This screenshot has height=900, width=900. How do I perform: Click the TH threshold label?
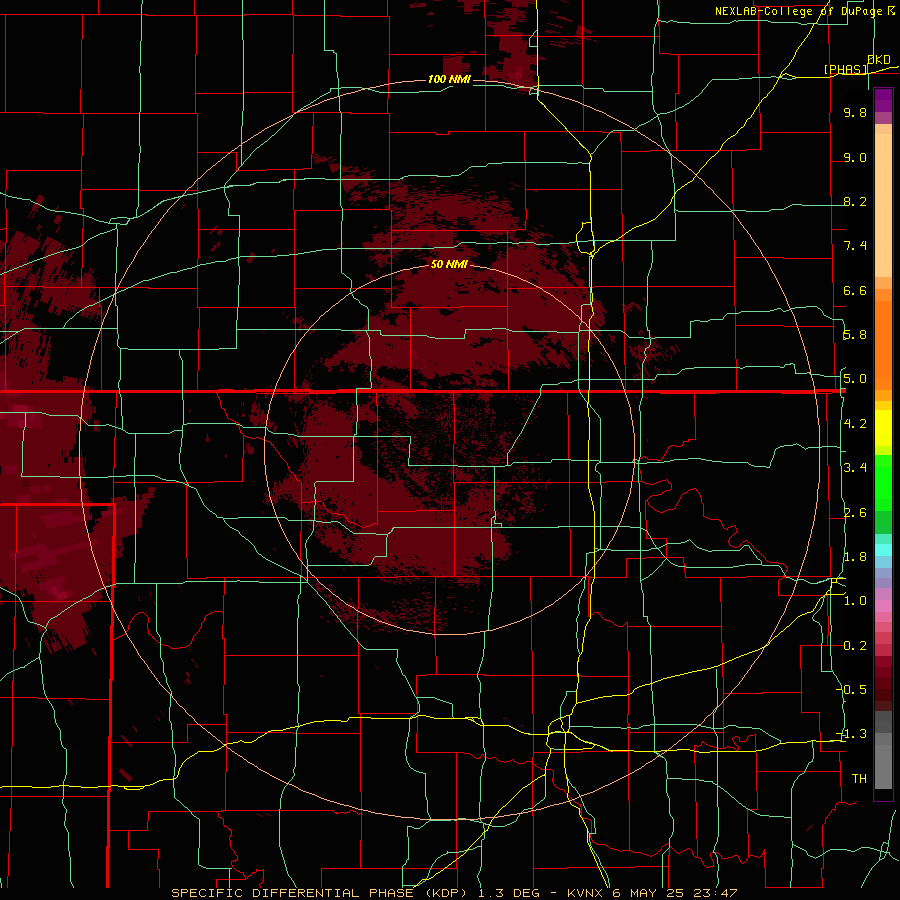pyautogui.click(x=859, y=779)
